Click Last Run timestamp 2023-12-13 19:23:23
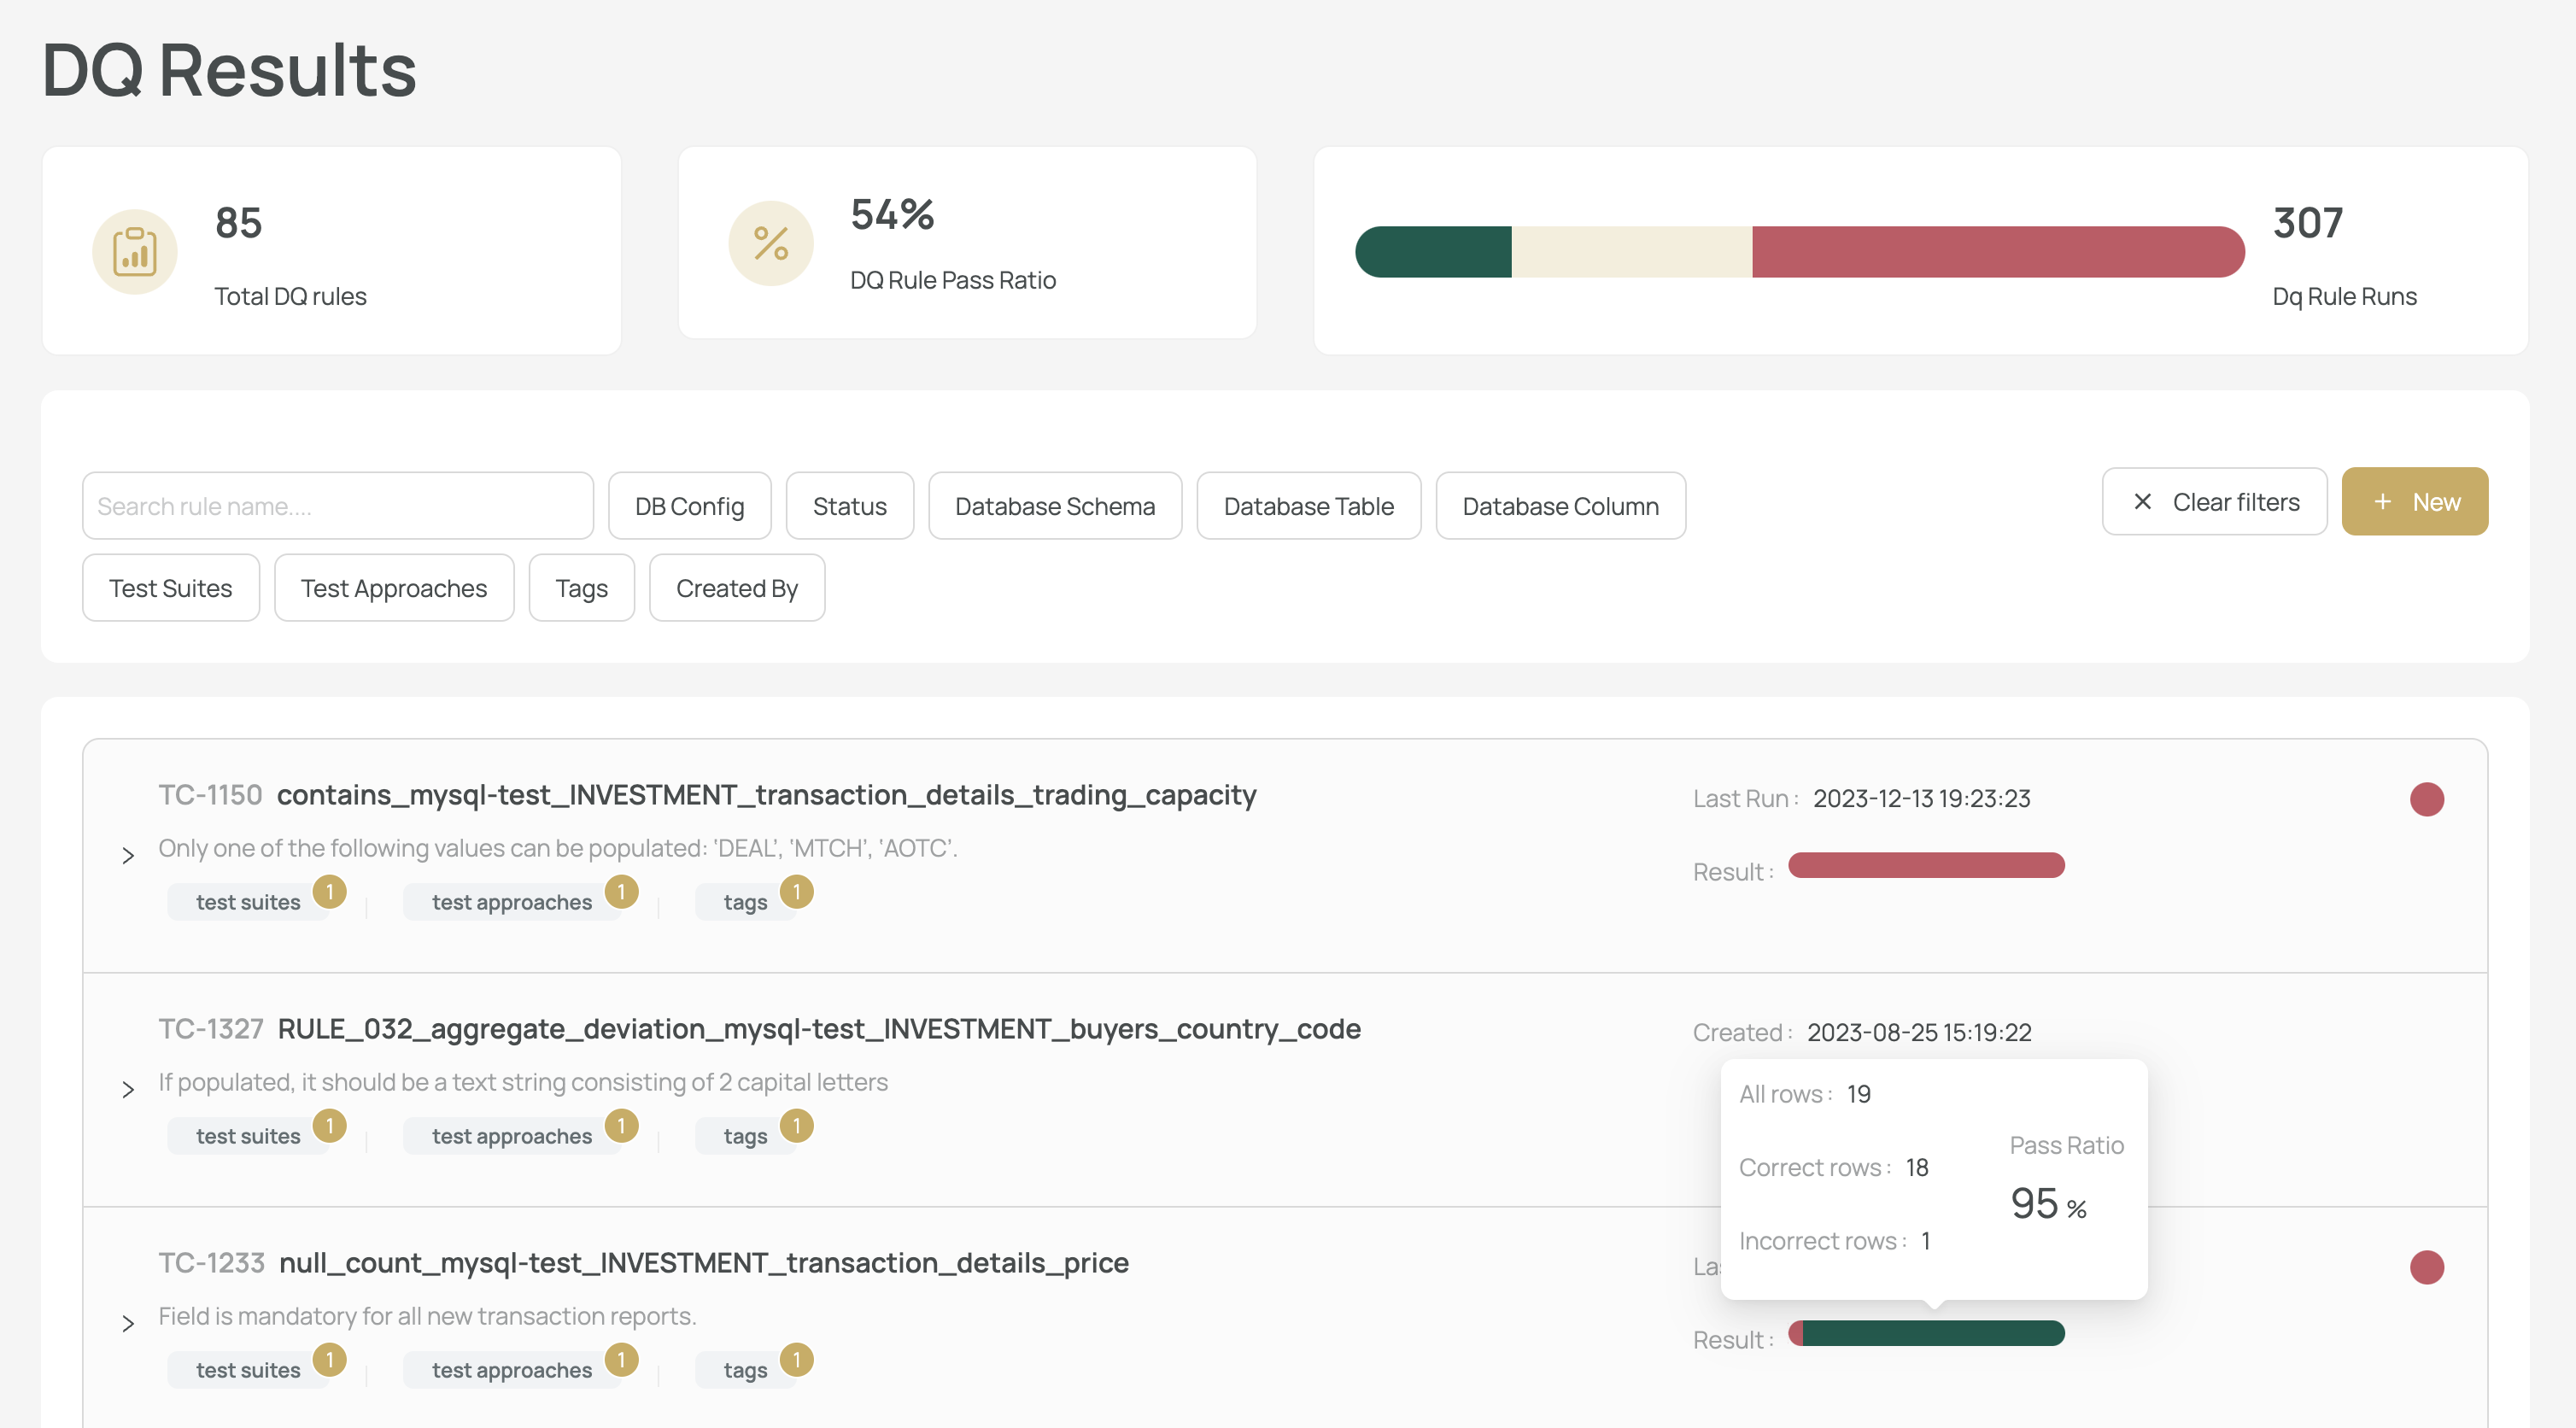 [1922, 799]
